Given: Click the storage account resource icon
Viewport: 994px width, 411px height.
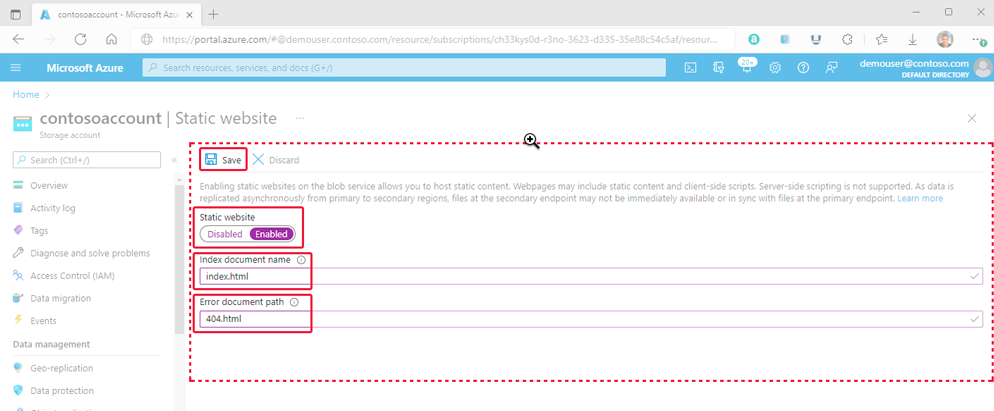Looking at the screenshot, I should pyautogui.click(x=23, y=124).
